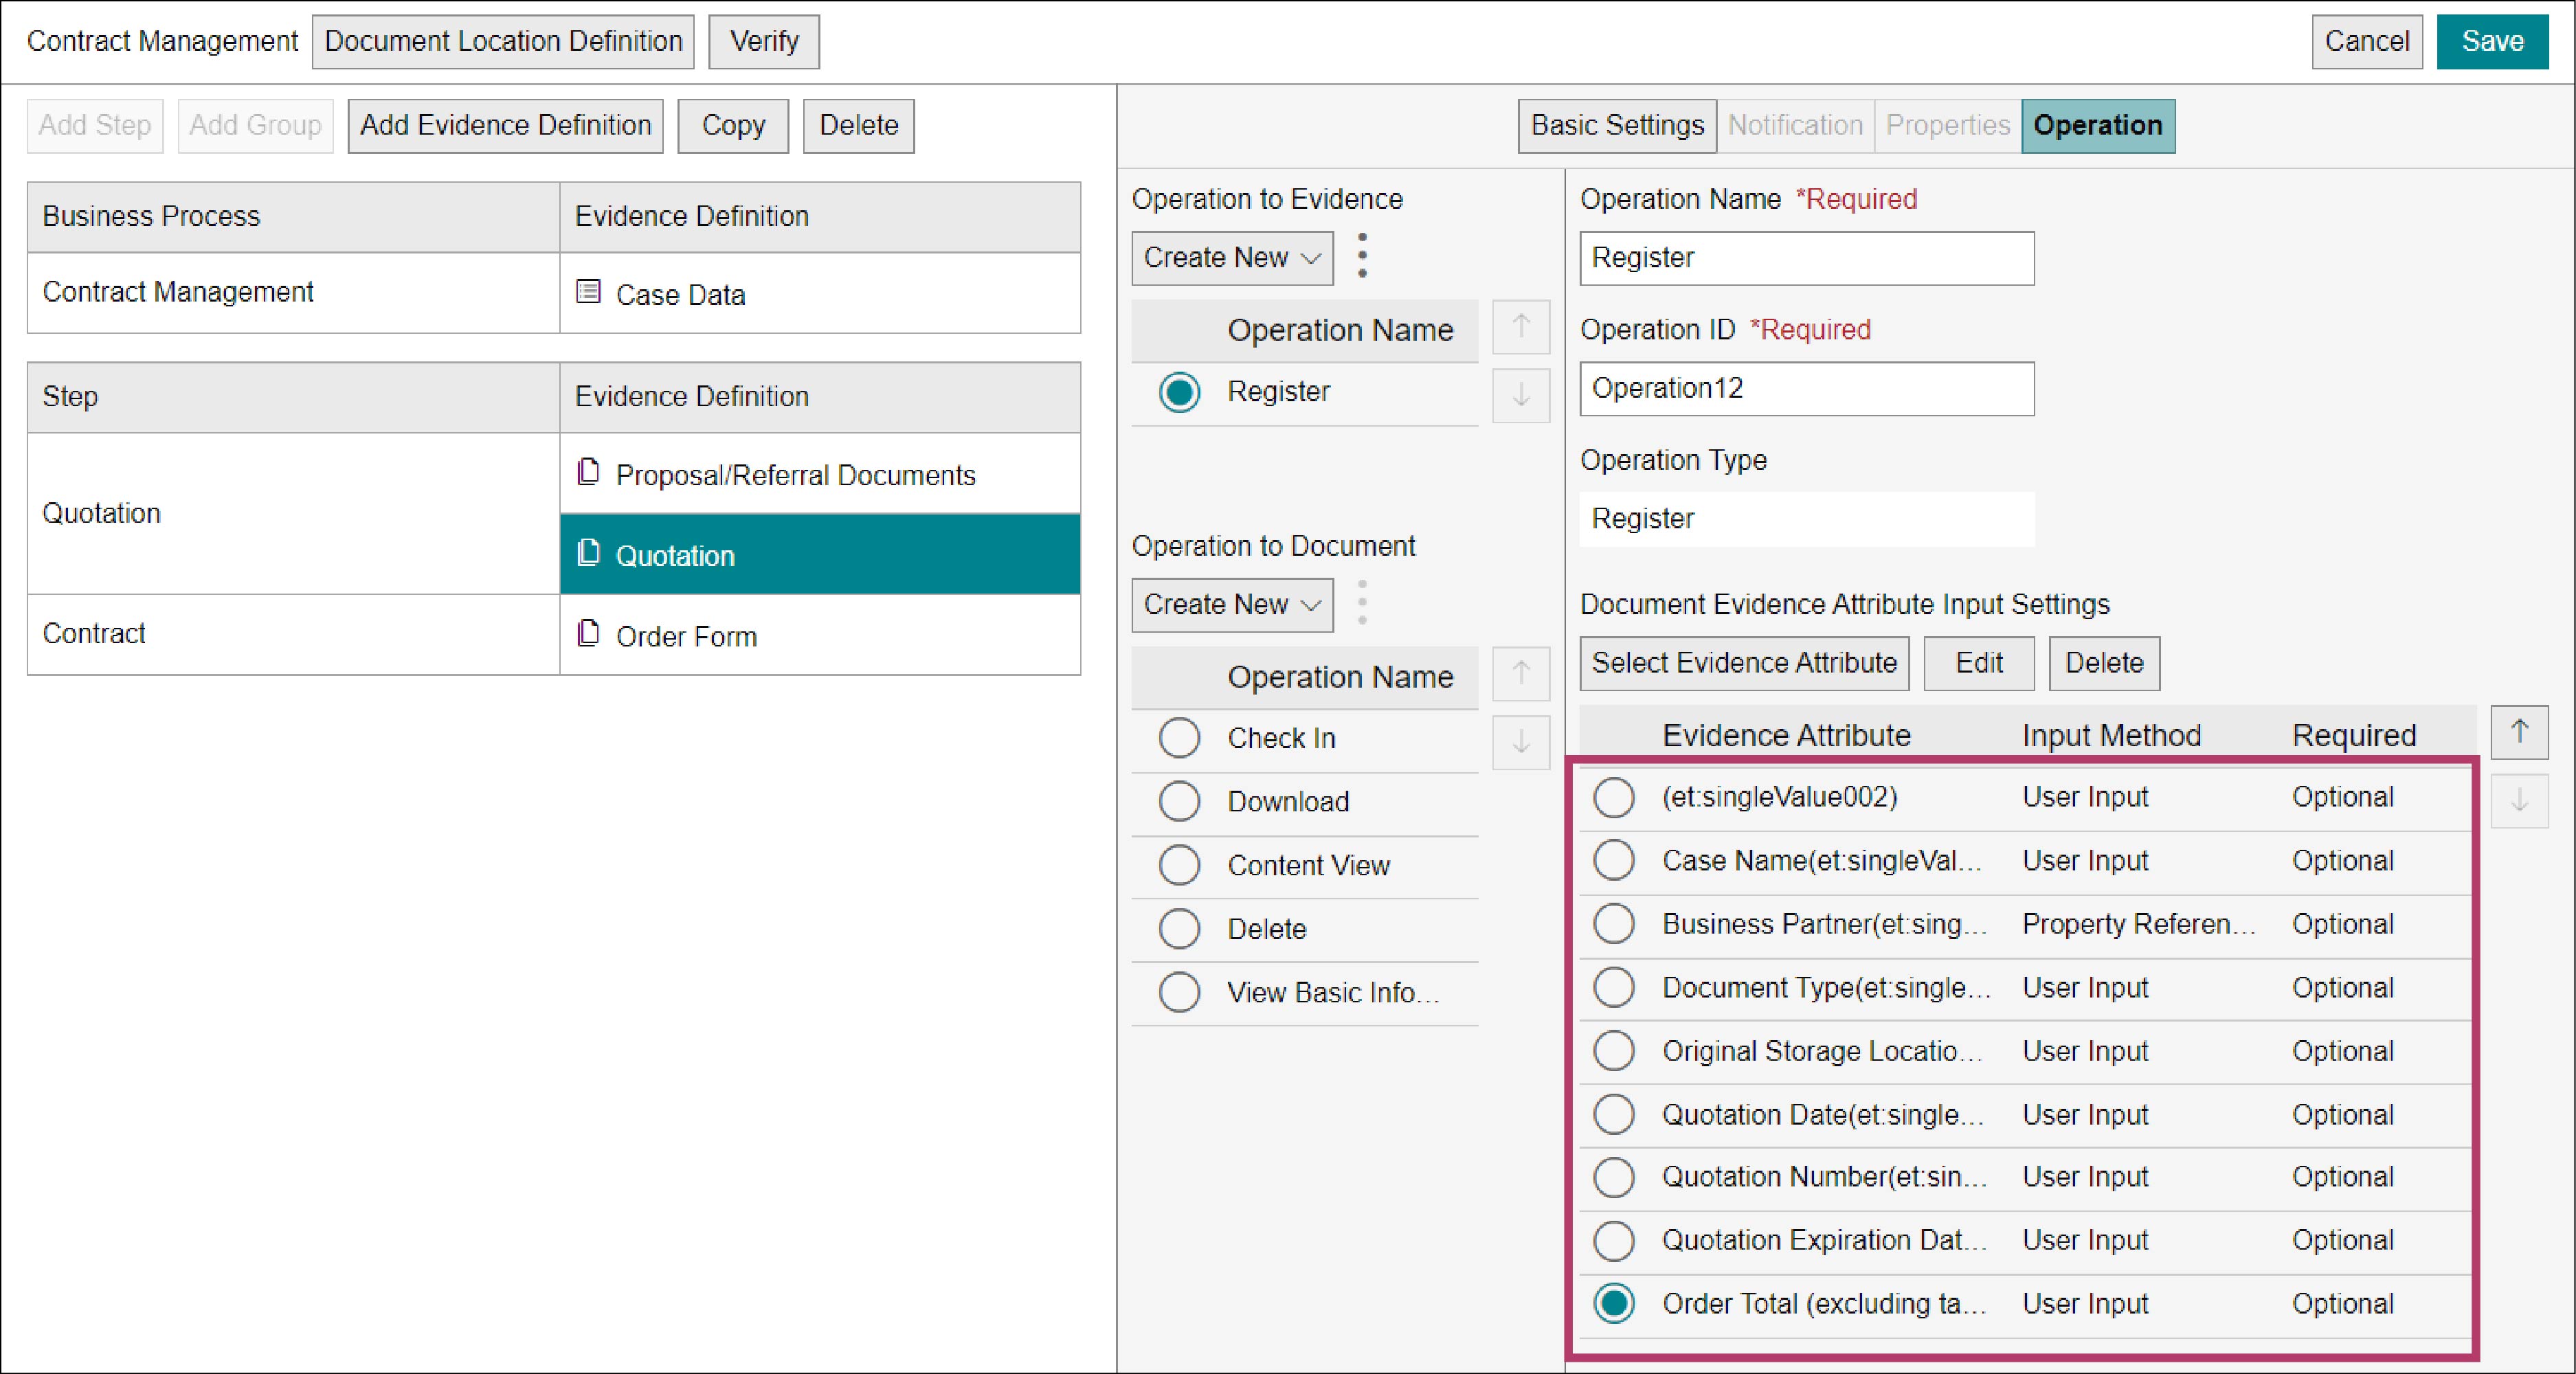Click the Verify button
Image resolution: width=2576 pixels, height=1374 pixels.
tap(764, 42)
